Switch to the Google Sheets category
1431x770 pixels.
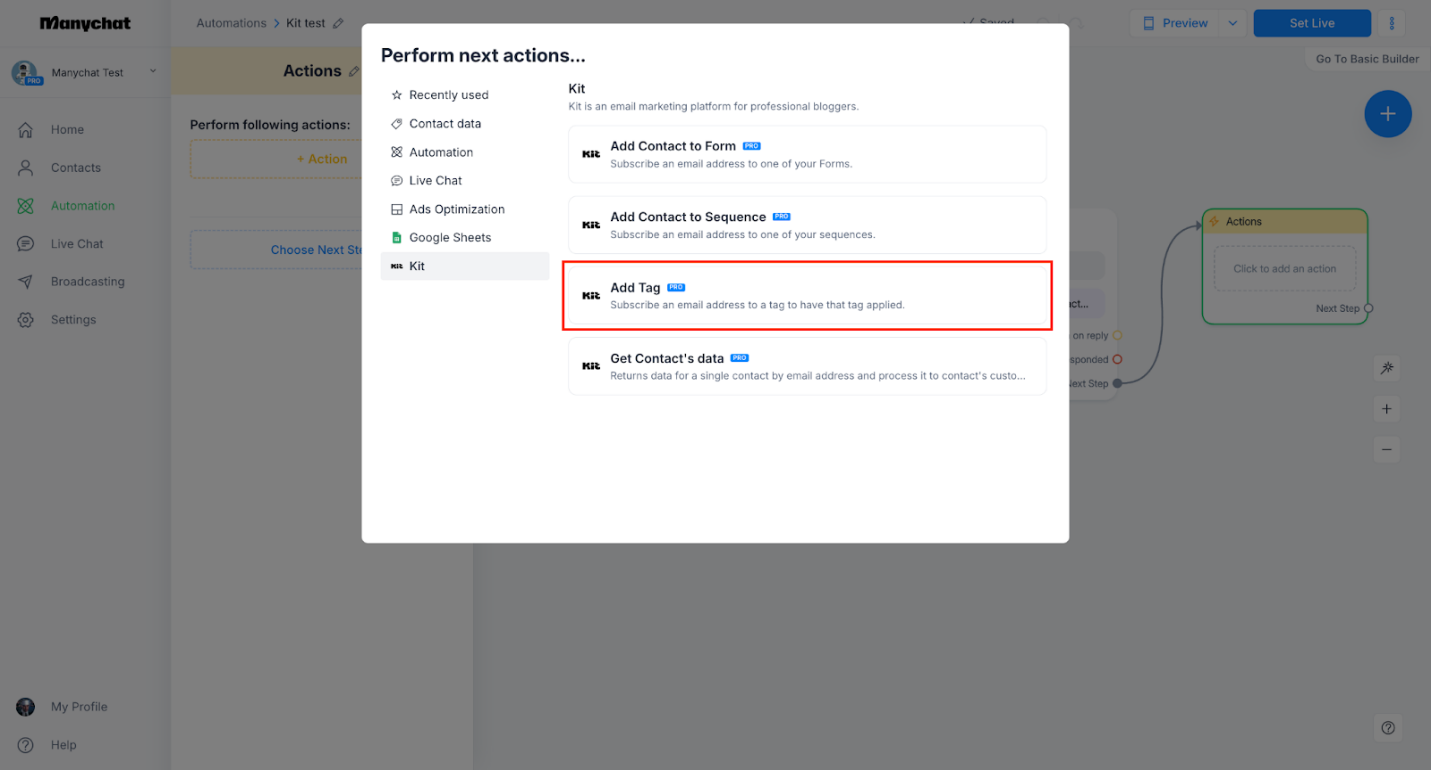click(450, 237)
